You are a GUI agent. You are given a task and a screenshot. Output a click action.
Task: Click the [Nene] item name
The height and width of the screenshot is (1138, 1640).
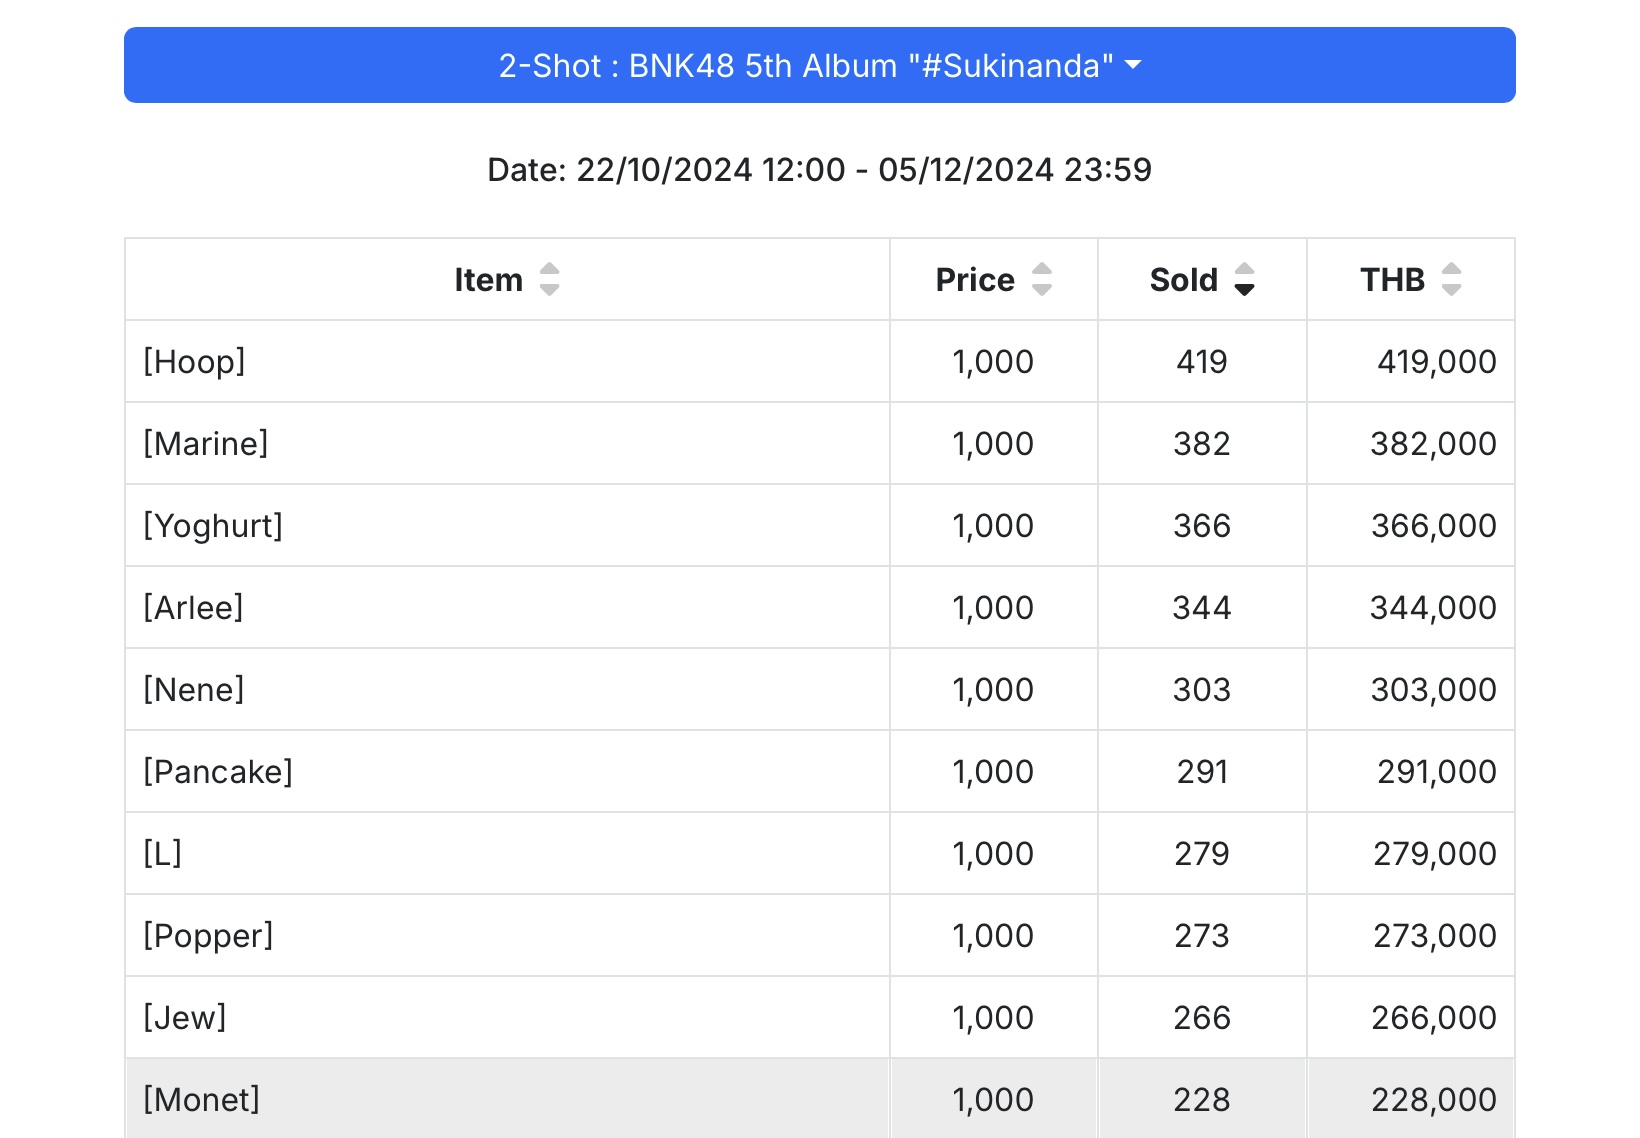[x=194, y=689]
